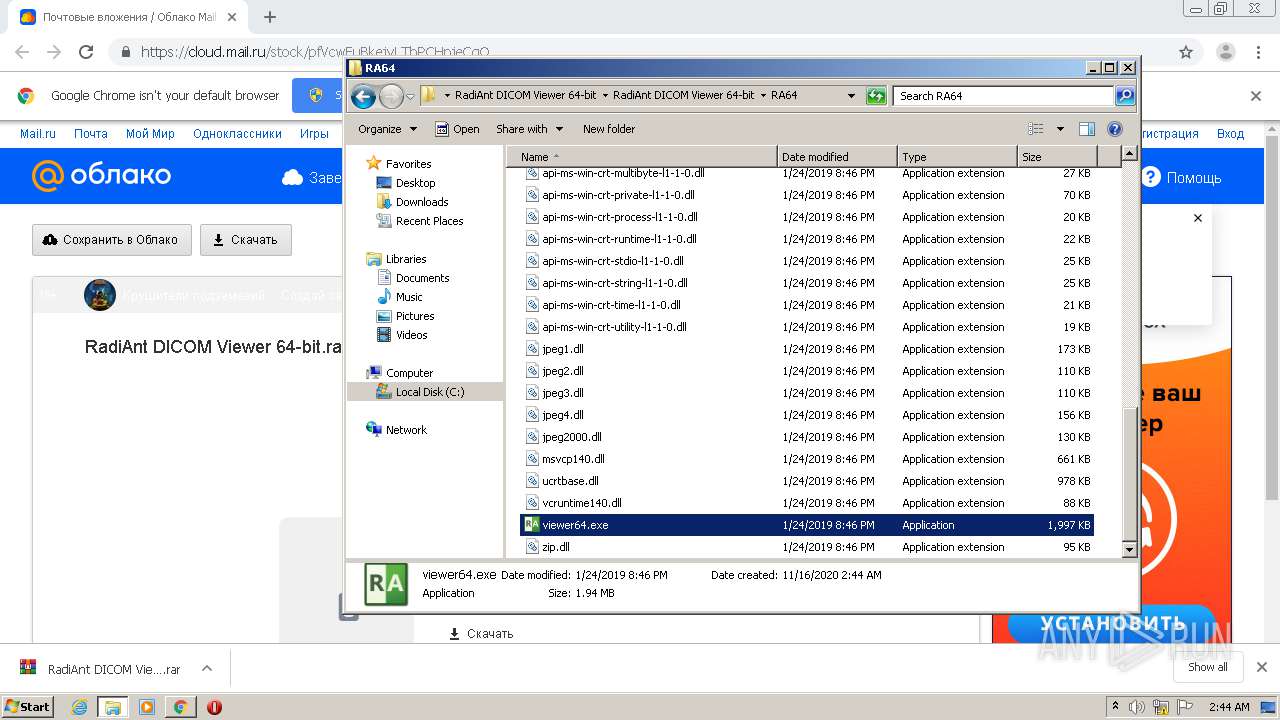Click the Chrome reload button
Screen dimensions: 1280x720
[x=86, y=52]
